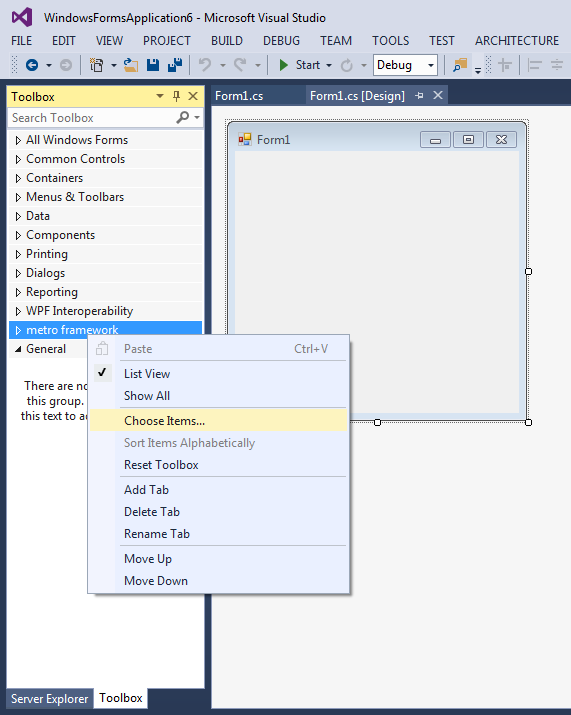
Task: Click the Toolbox tab at bottom
Action: (121, 698)
